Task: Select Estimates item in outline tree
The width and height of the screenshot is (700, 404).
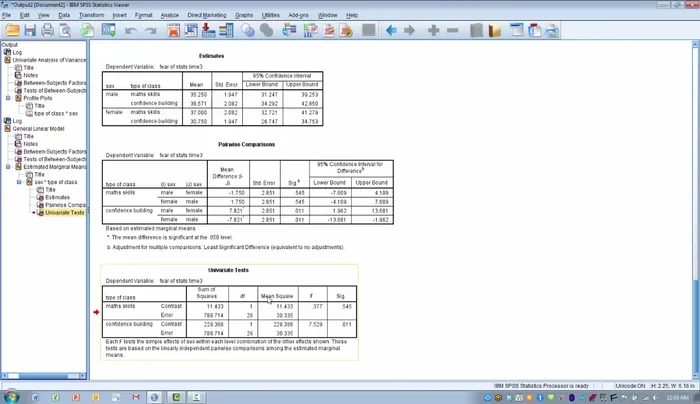Action: point(57,197)
